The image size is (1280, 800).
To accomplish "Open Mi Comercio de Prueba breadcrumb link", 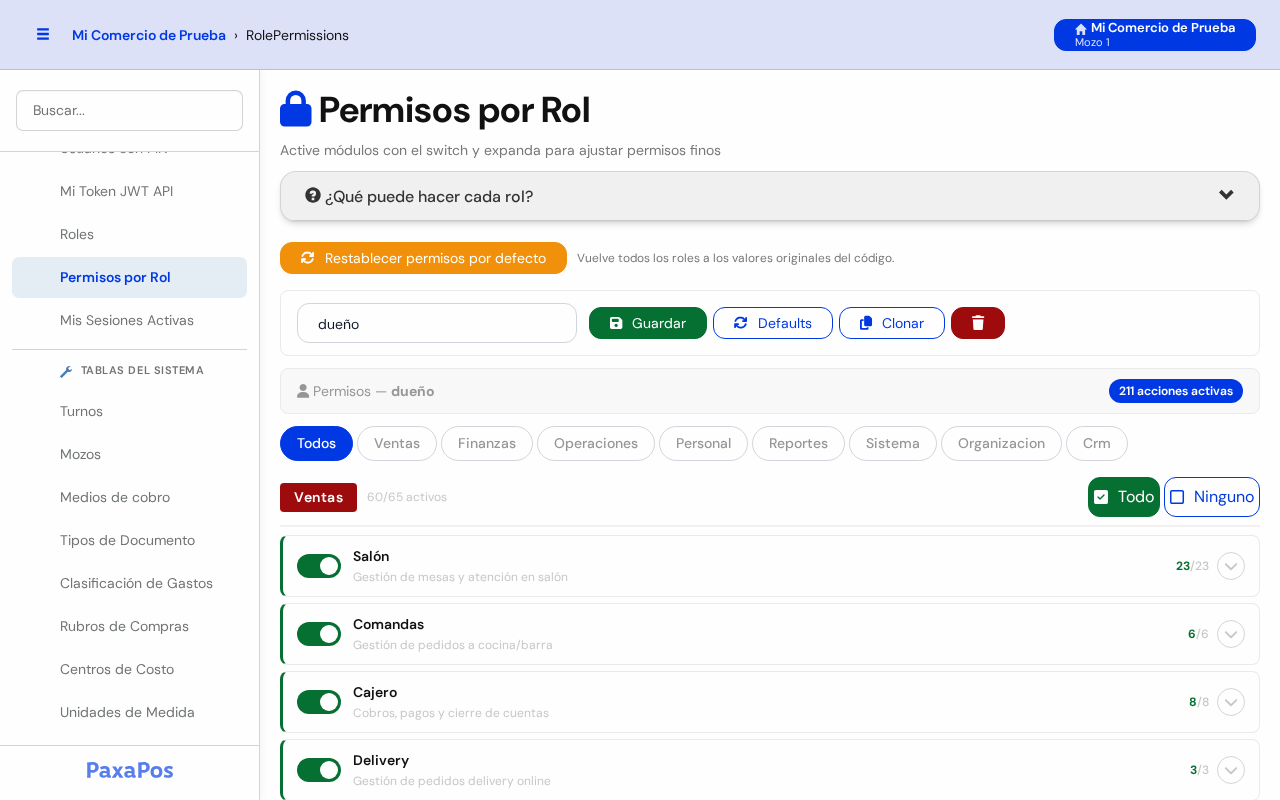I will [x=149, y=35].
